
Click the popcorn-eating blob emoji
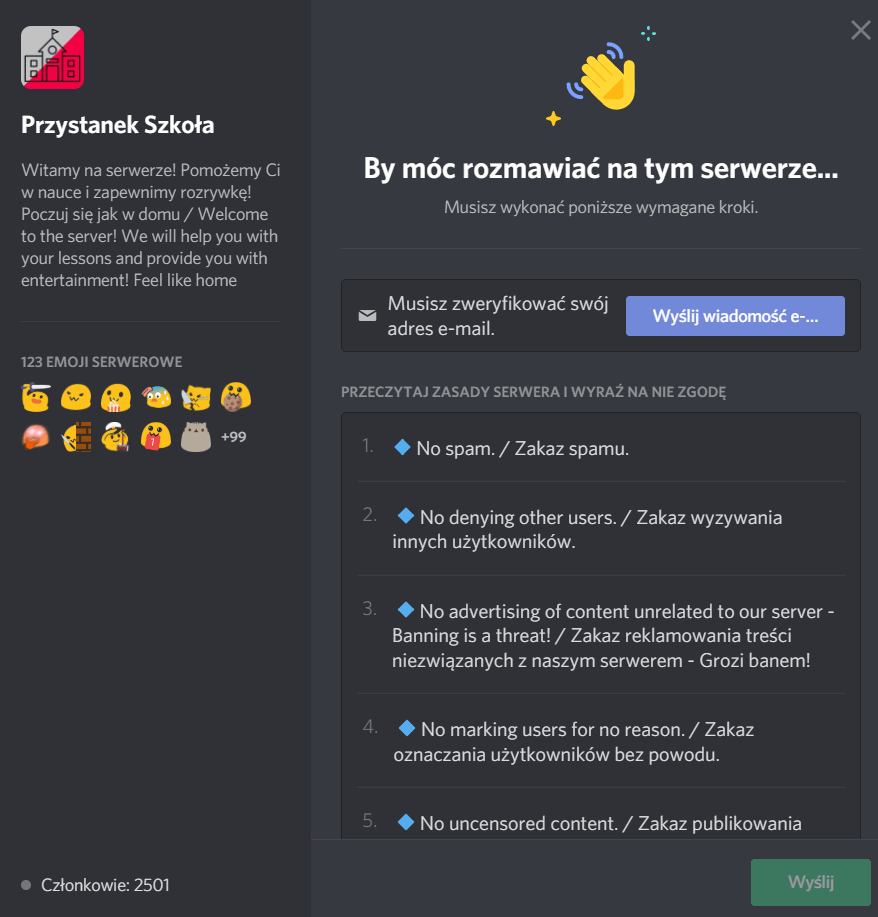click(116, 398)
